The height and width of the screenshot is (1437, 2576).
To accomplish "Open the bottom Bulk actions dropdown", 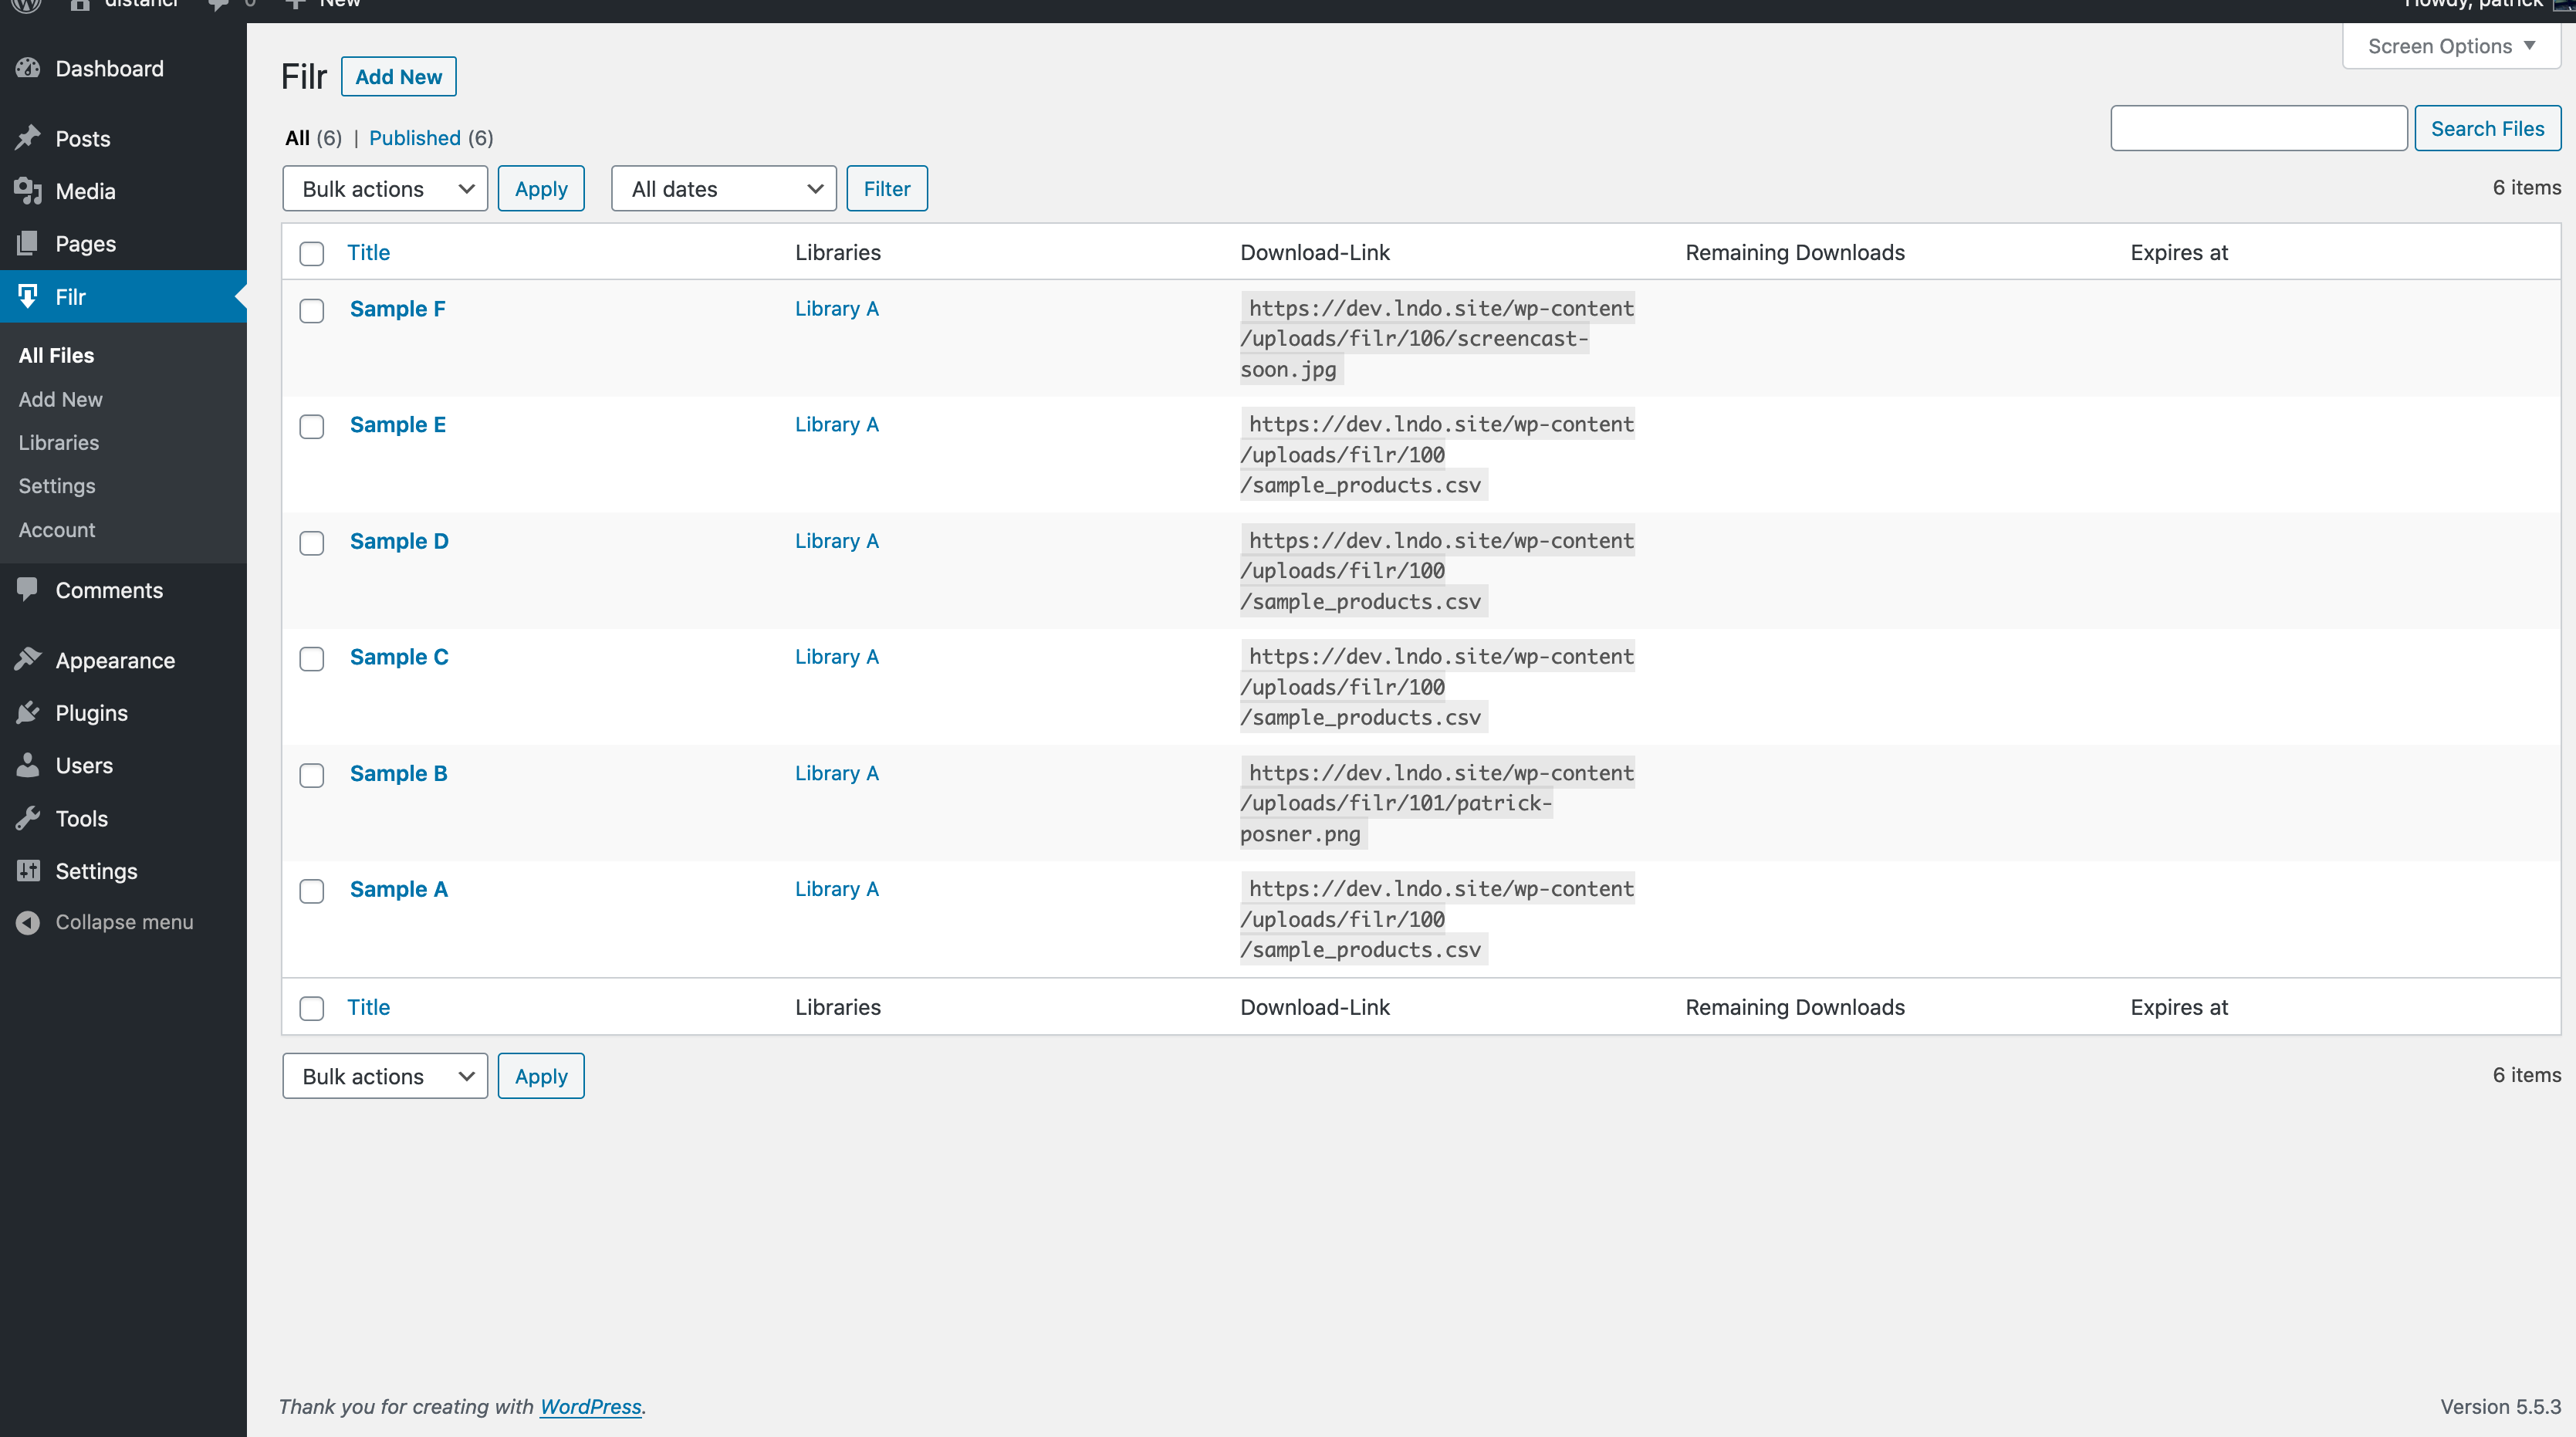I will coord(385,1076).
